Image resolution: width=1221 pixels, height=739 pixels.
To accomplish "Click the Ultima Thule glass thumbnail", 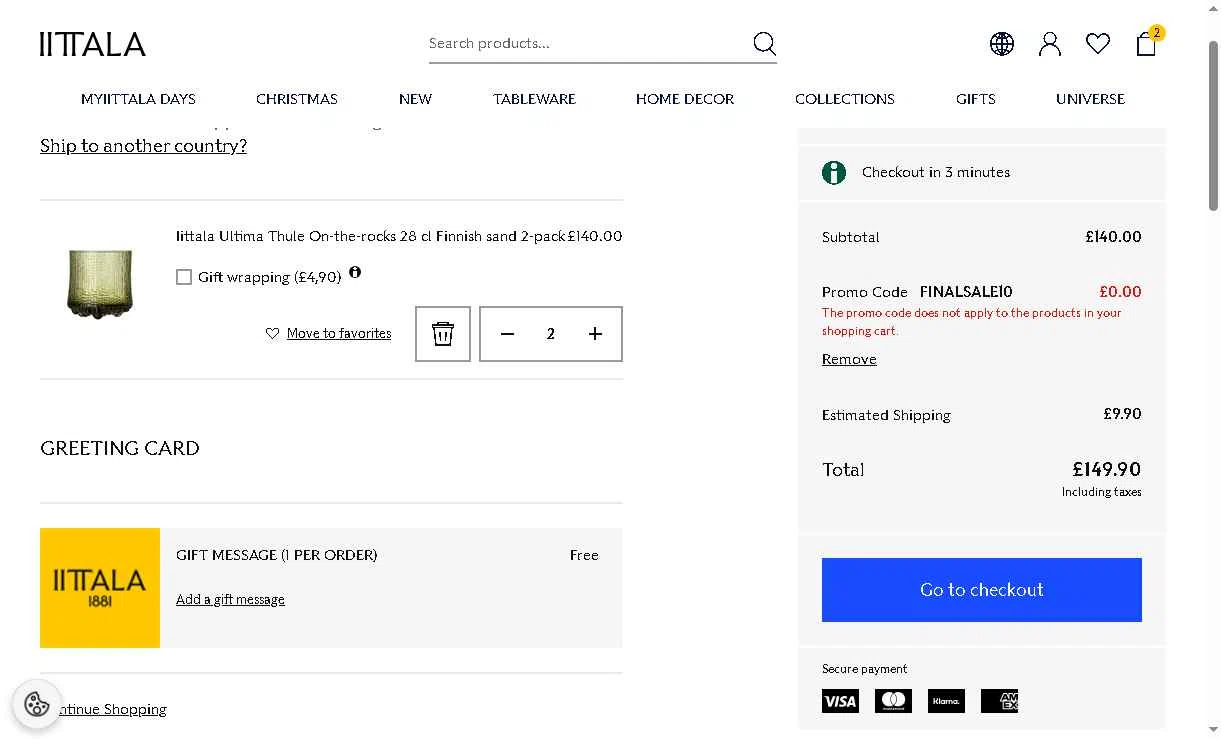I will tap(99, 284).
